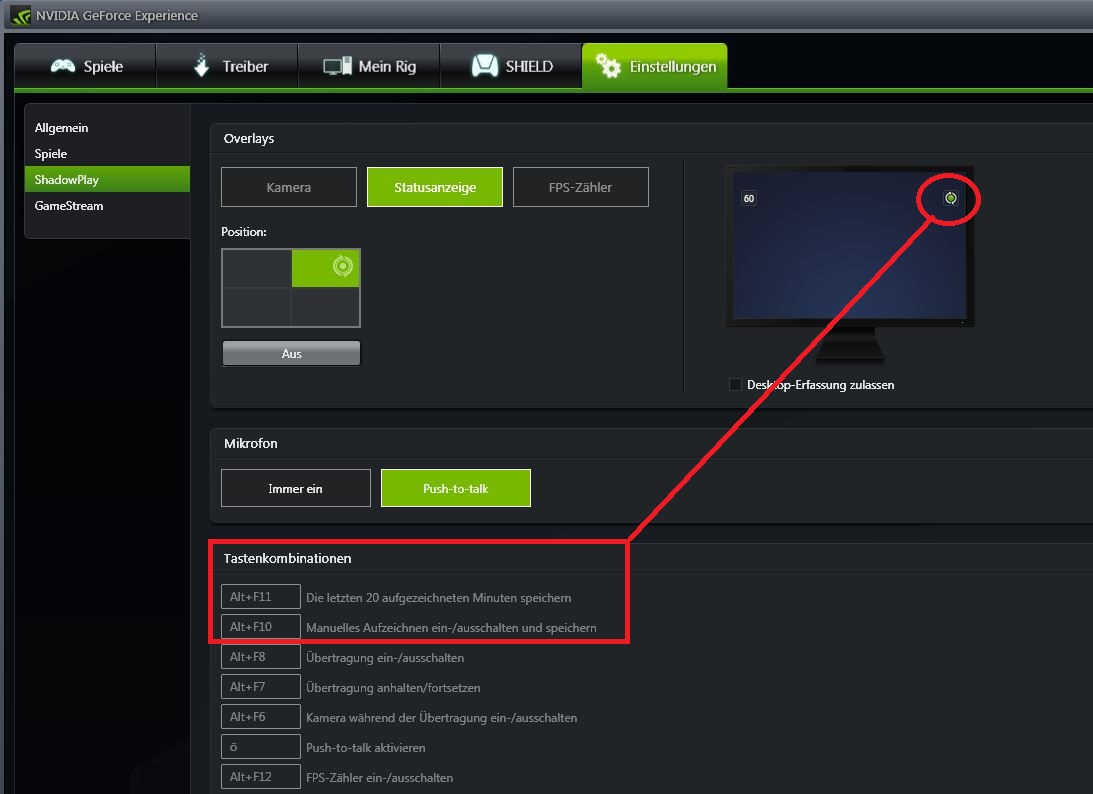
Task: Click the download arrow icon on Treiber
Action: tap(201, 65)
